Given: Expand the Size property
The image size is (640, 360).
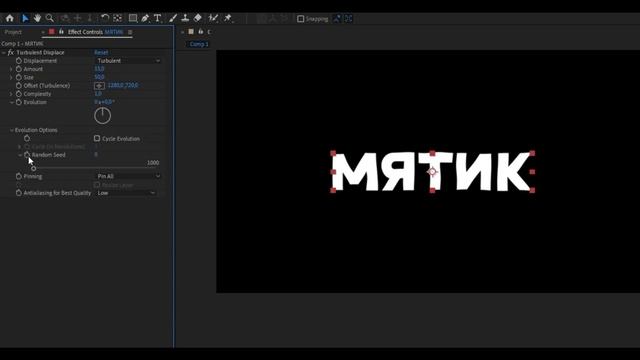Looking at the screenshot, I should pyautogui.click(x=11, y=77).
